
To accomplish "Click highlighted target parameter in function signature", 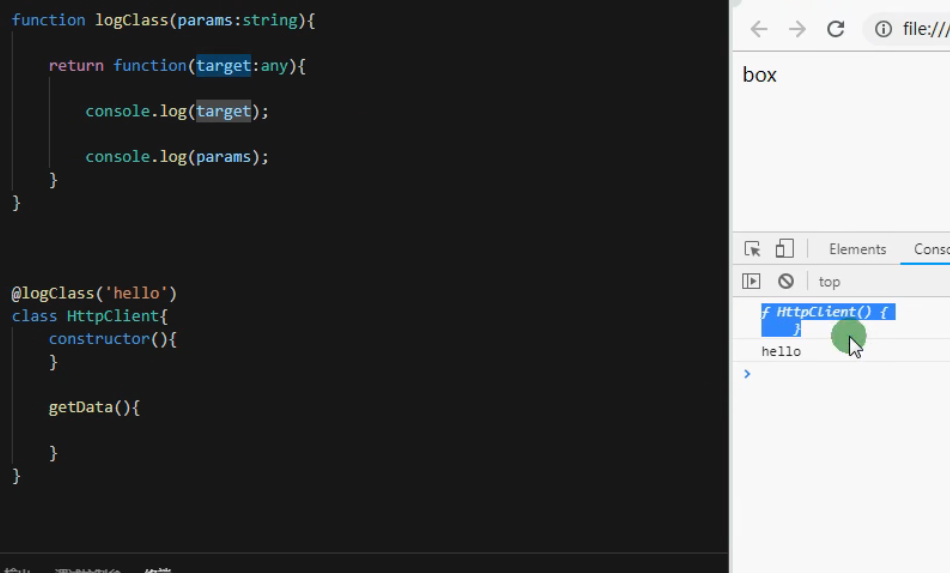I will (x=223, y=65).
